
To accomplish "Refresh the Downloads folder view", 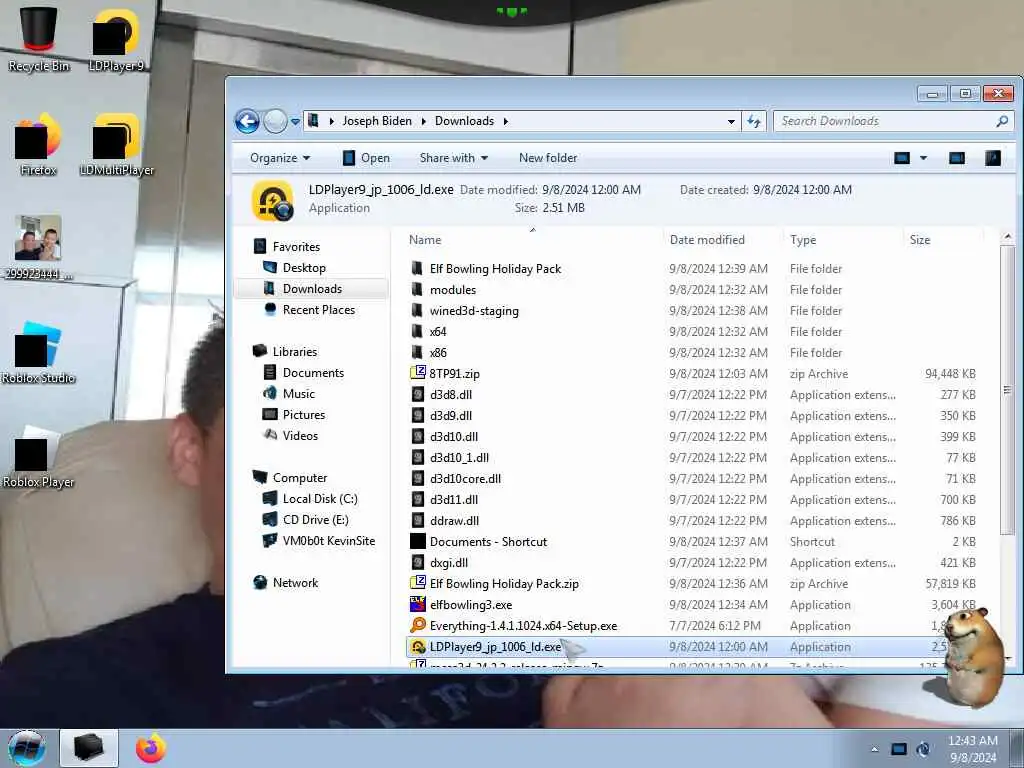I will (754, 121).
